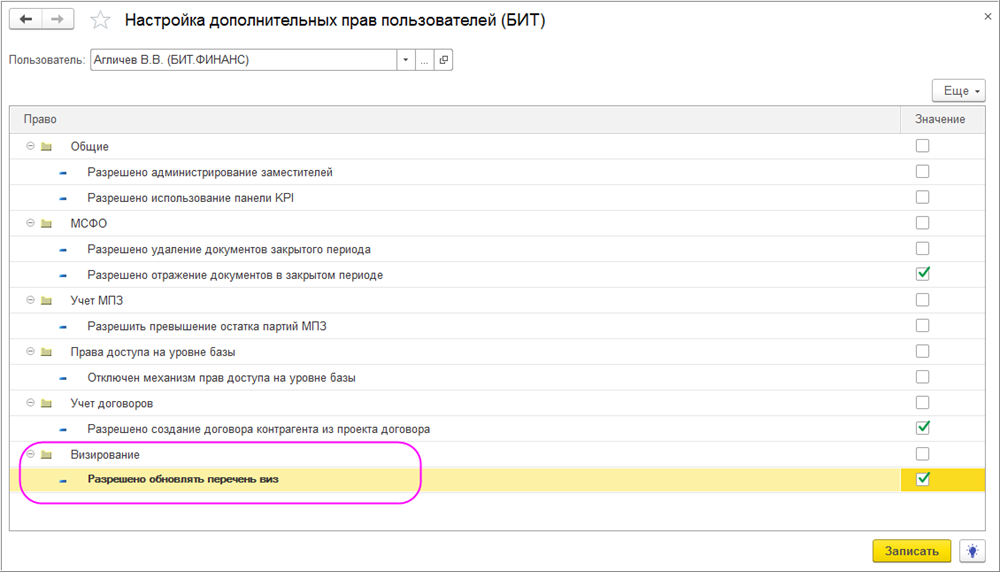This screenshot has width=1000, height=572.
Task: Toggle Разрешено использование панели KPI checkbox
Action: tap(923, 197)
